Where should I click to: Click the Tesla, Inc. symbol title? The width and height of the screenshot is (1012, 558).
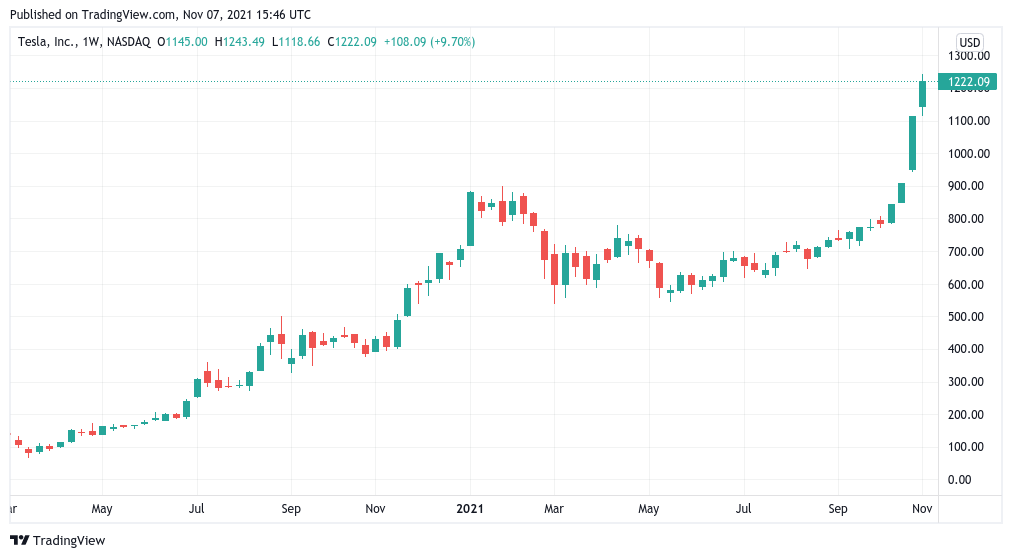point(46,42)
